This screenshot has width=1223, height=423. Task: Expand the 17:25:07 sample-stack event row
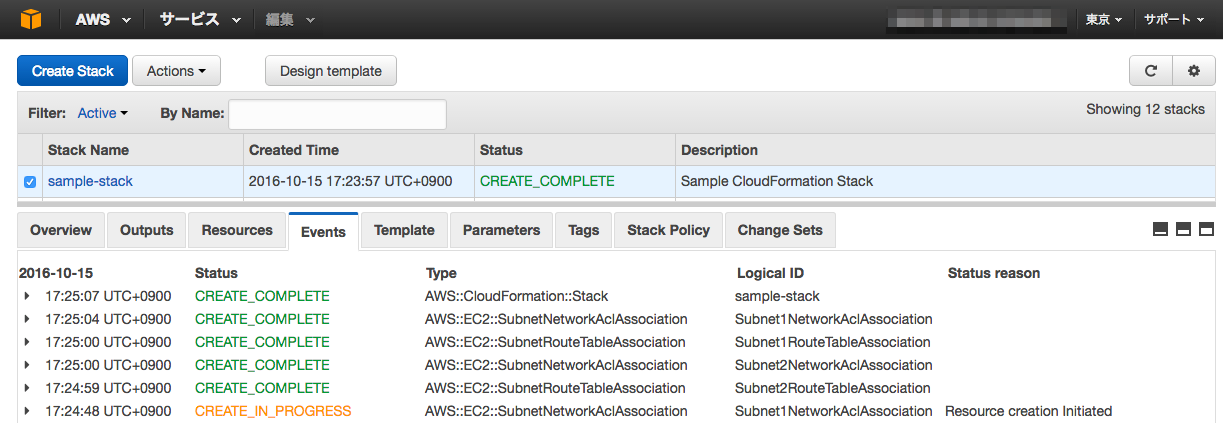pyautogui.click(x=28, y=296)
